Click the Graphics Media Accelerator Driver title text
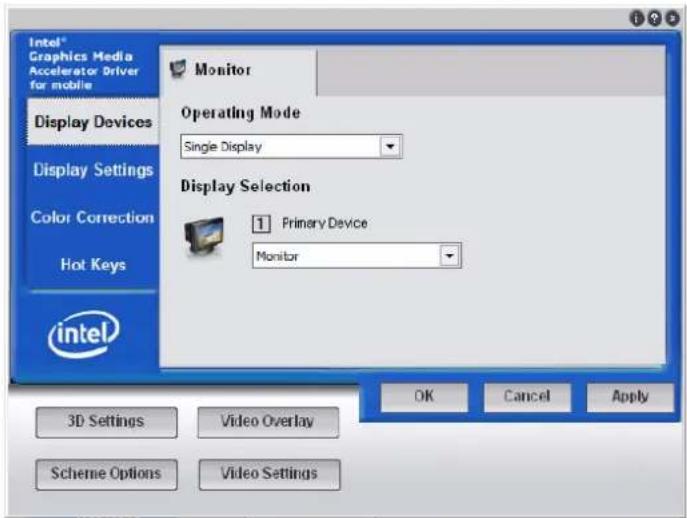Screen dimensions: 687x518 point(83,64)
